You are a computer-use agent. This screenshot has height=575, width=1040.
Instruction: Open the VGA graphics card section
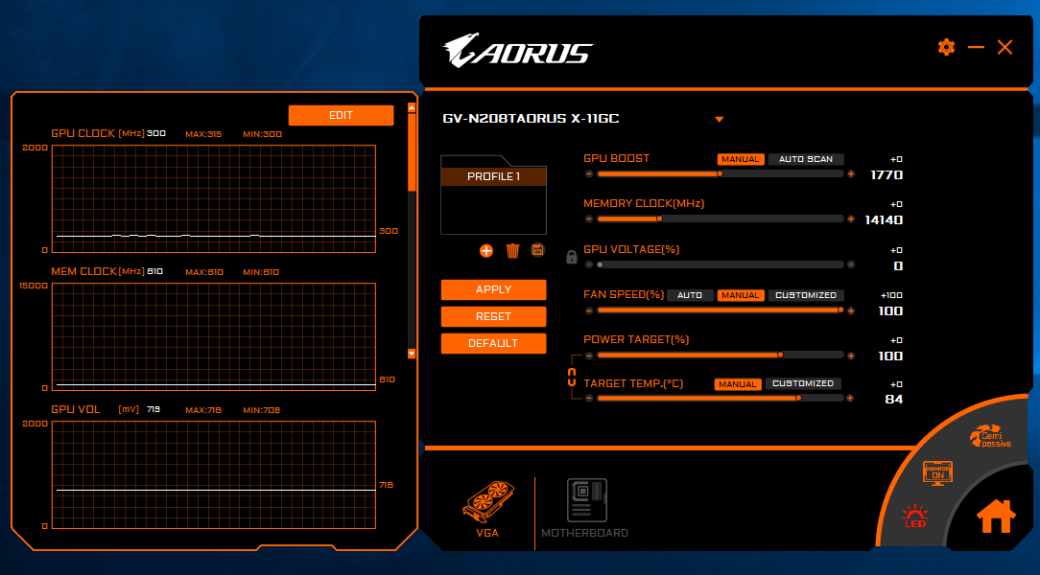[488, 509]
